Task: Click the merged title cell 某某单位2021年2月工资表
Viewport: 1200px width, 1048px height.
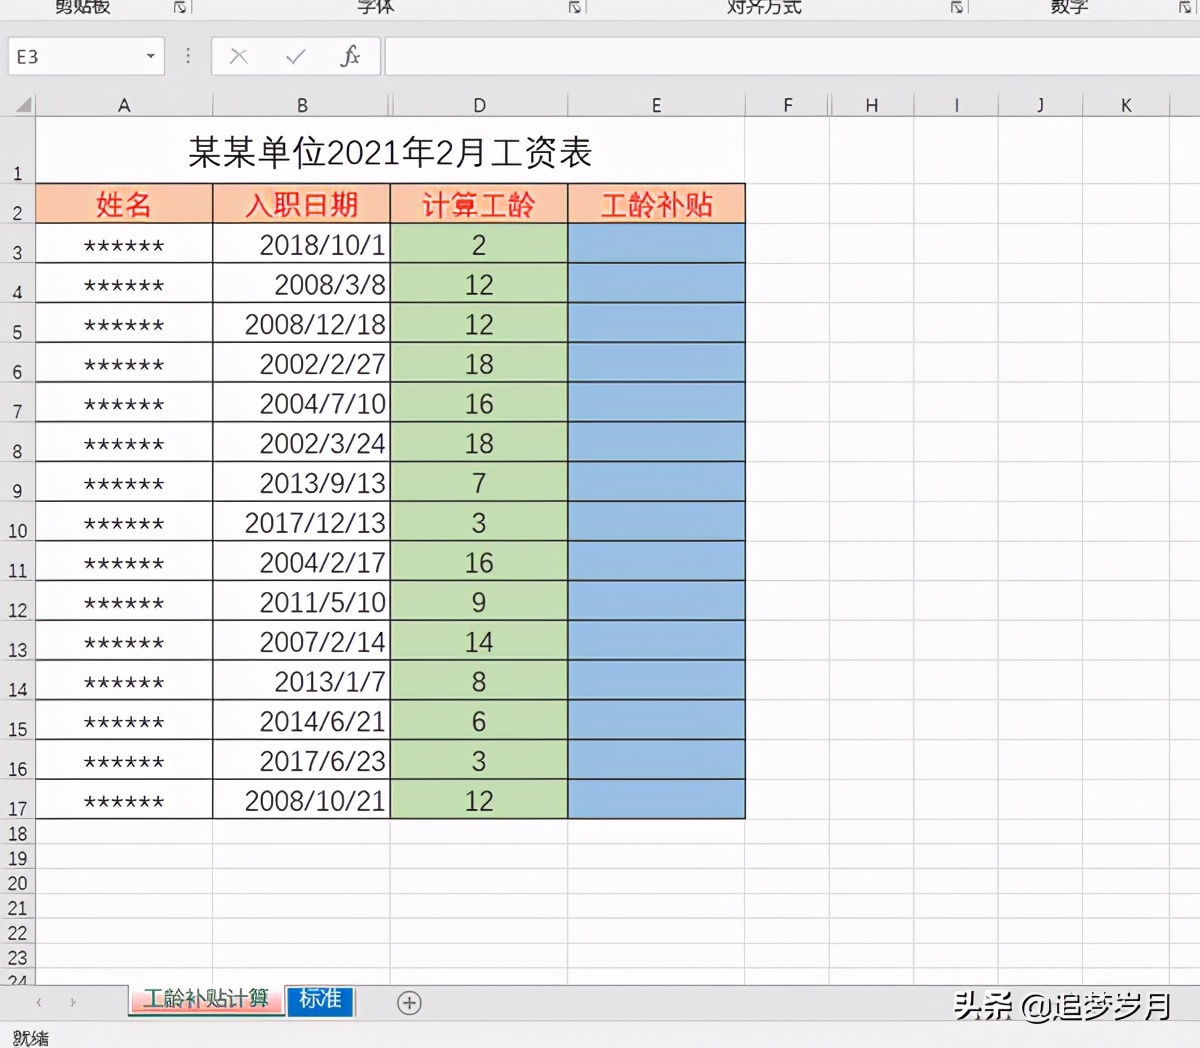Action: [390, 153]
